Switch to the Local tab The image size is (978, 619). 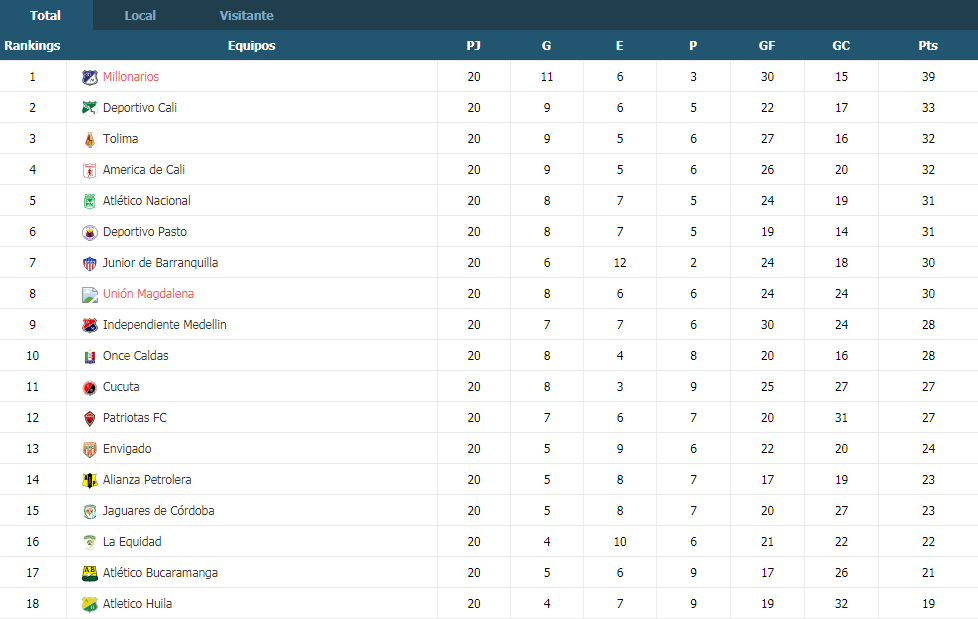pos(140,16)
